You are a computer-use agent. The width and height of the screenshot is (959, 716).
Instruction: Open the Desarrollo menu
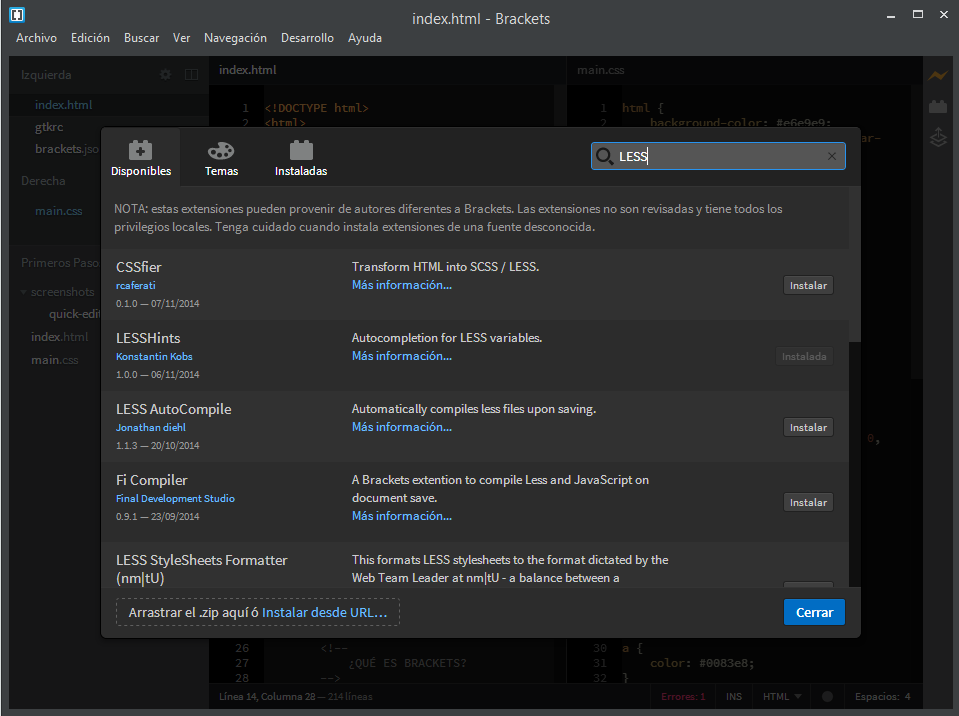pyautogui.click(x=307, y=38)
